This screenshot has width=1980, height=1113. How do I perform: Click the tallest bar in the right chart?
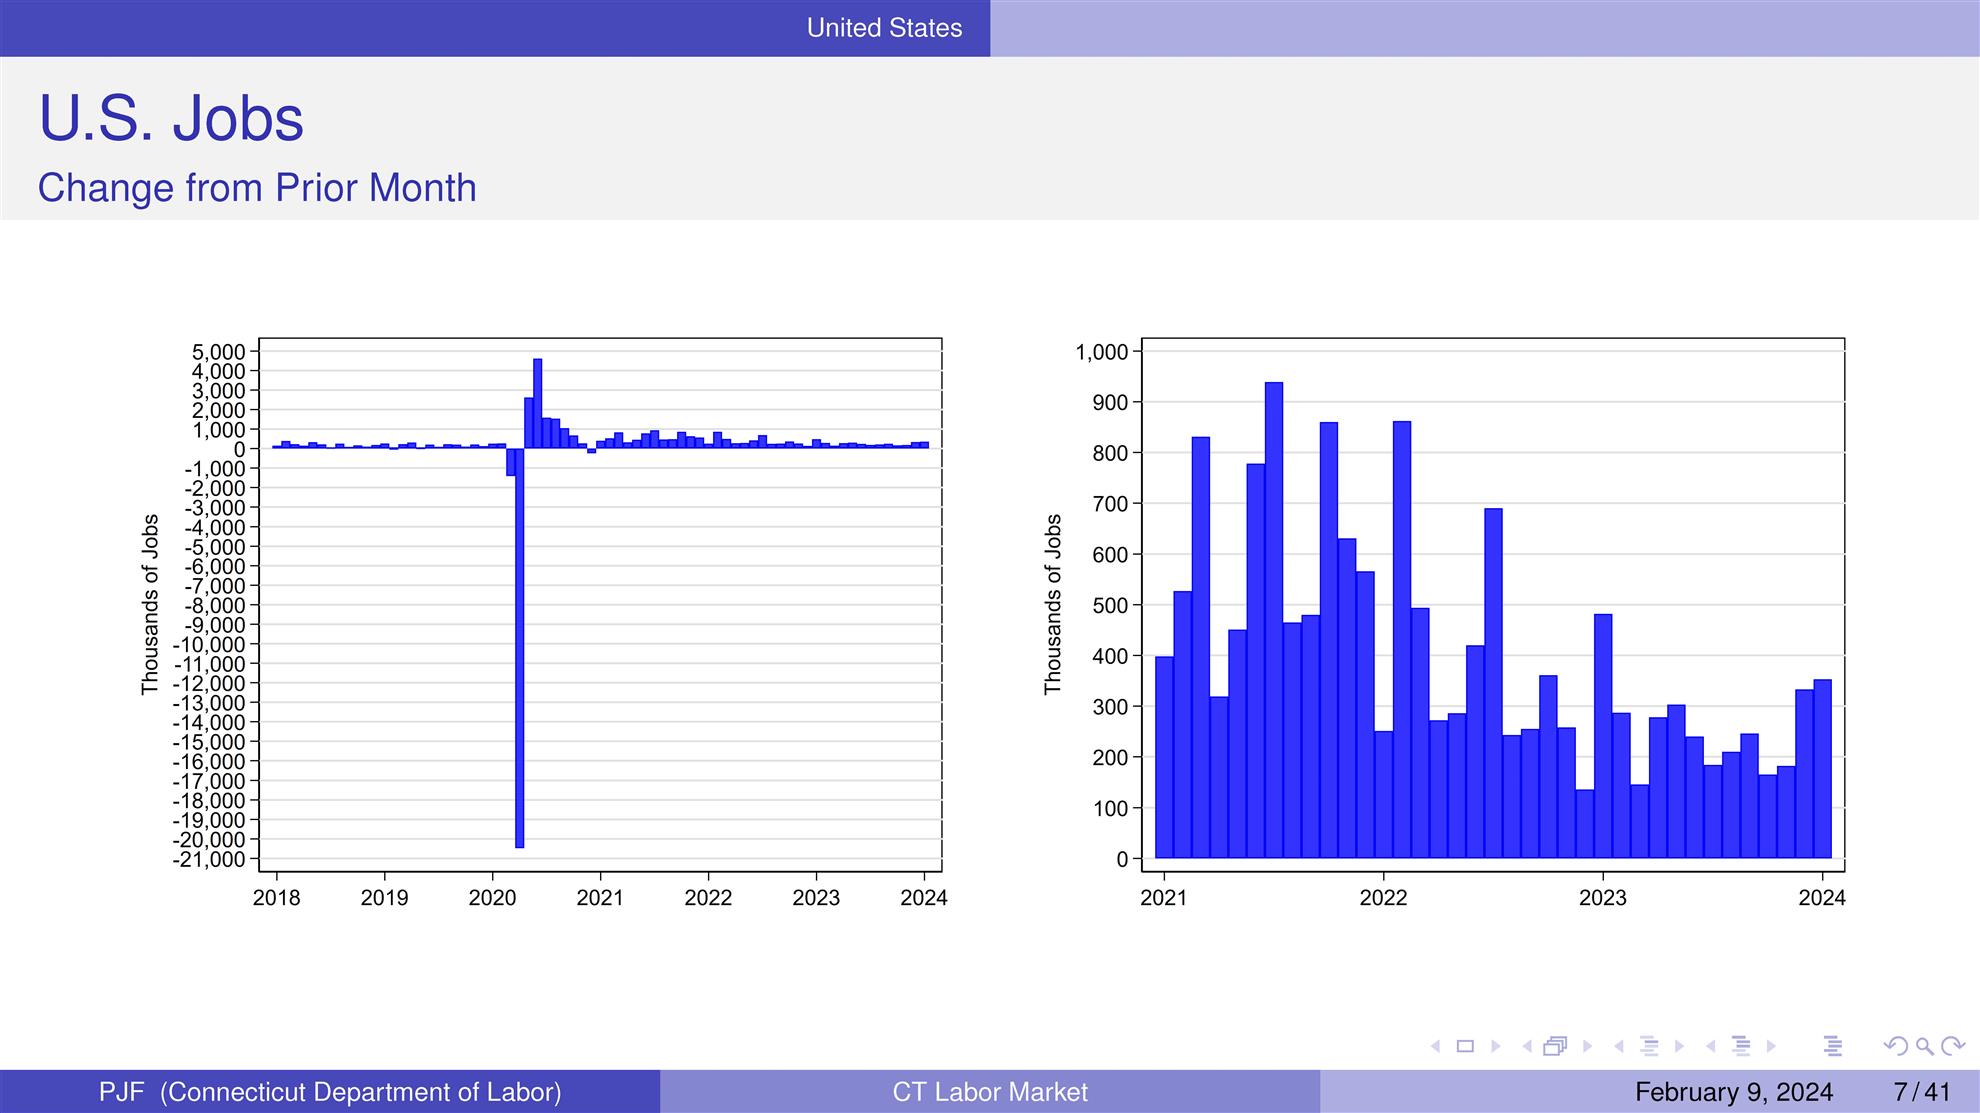[1274, 620]
